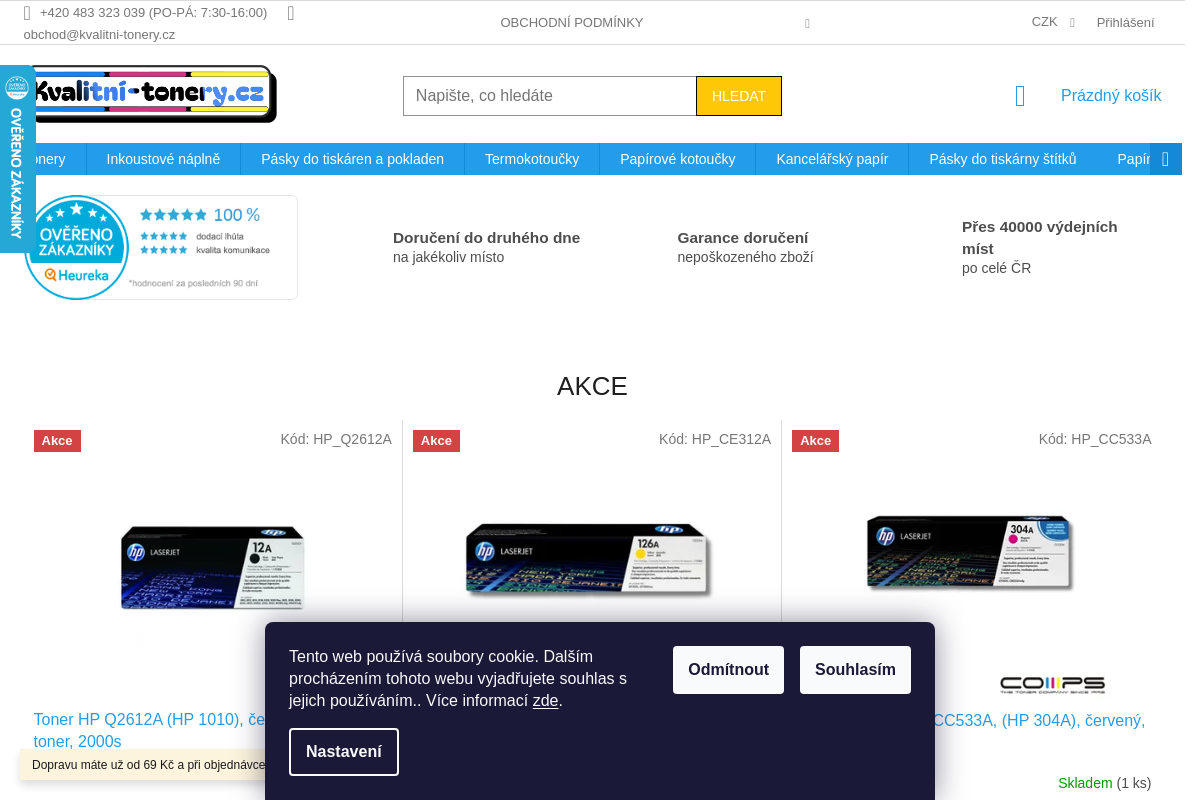Viewport: 1200px width, 800px height.
Task: Open the shopping cart icon
Action: pyautogui.click(x=1020, y=96)
